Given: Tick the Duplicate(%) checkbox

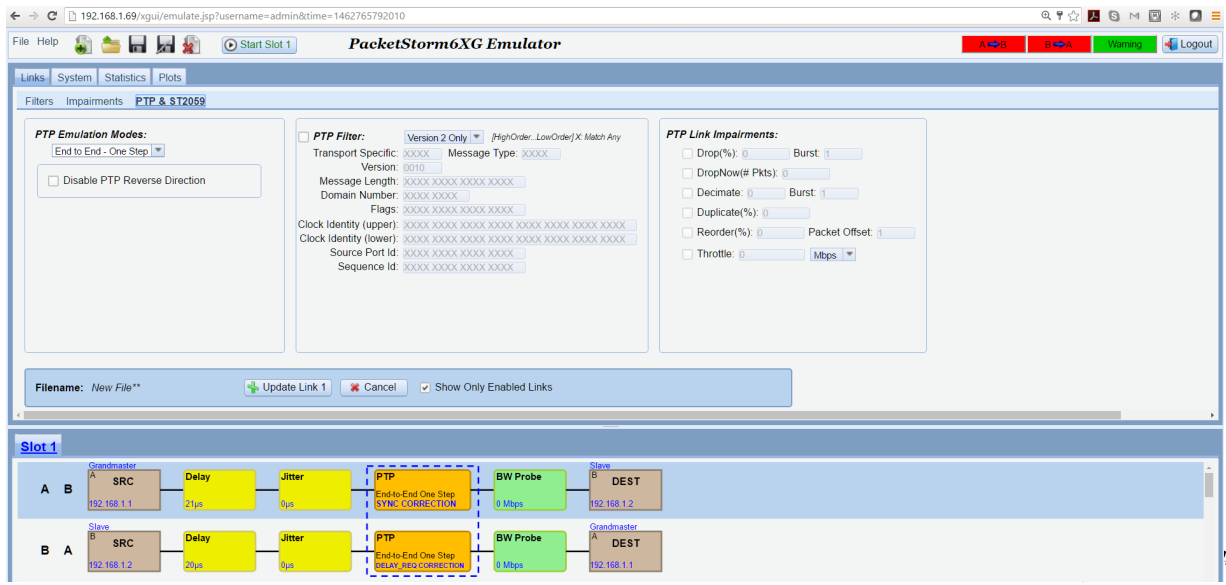Looking at the screenshot, I should [x=687, y=213].
